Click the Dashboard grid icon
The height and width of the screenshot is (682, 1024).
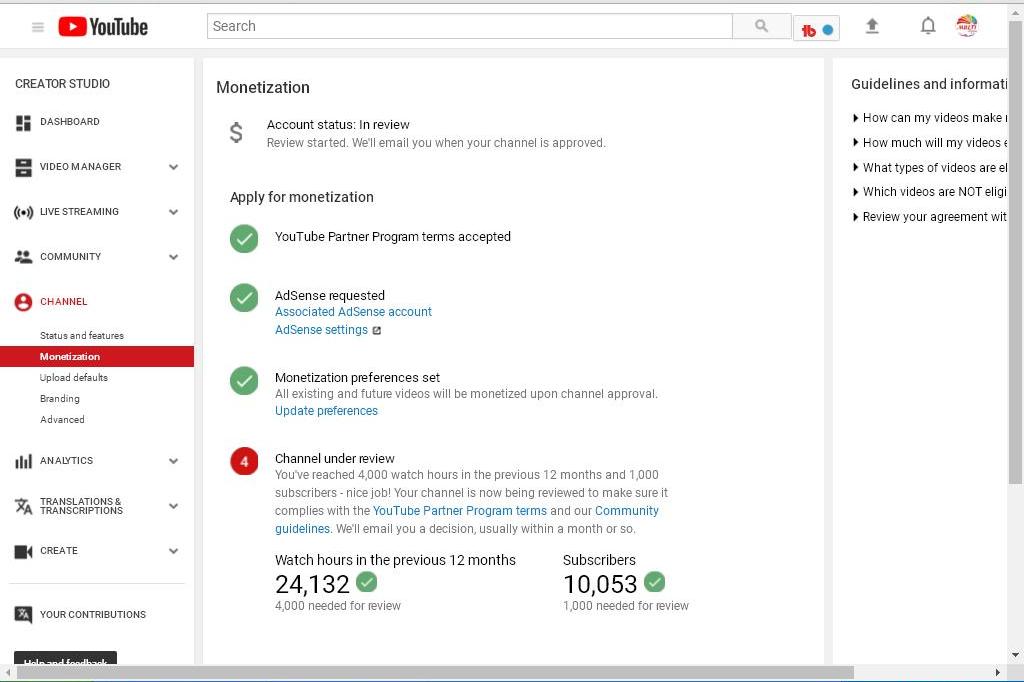pyautogui.click(x=24, y=123)
